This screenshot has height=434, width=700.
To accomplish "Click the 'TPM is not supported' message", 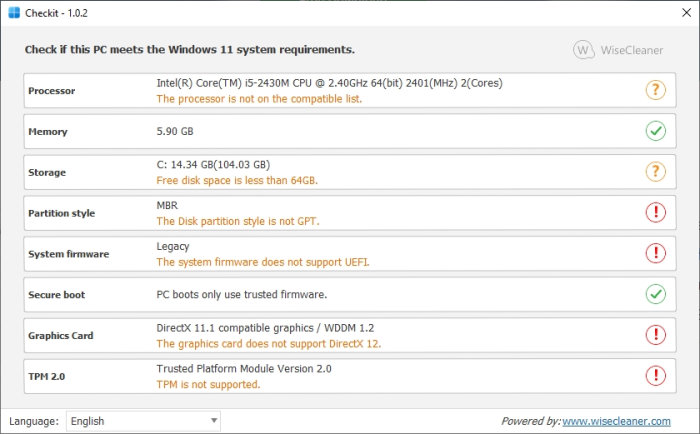I will coord(208,384).
